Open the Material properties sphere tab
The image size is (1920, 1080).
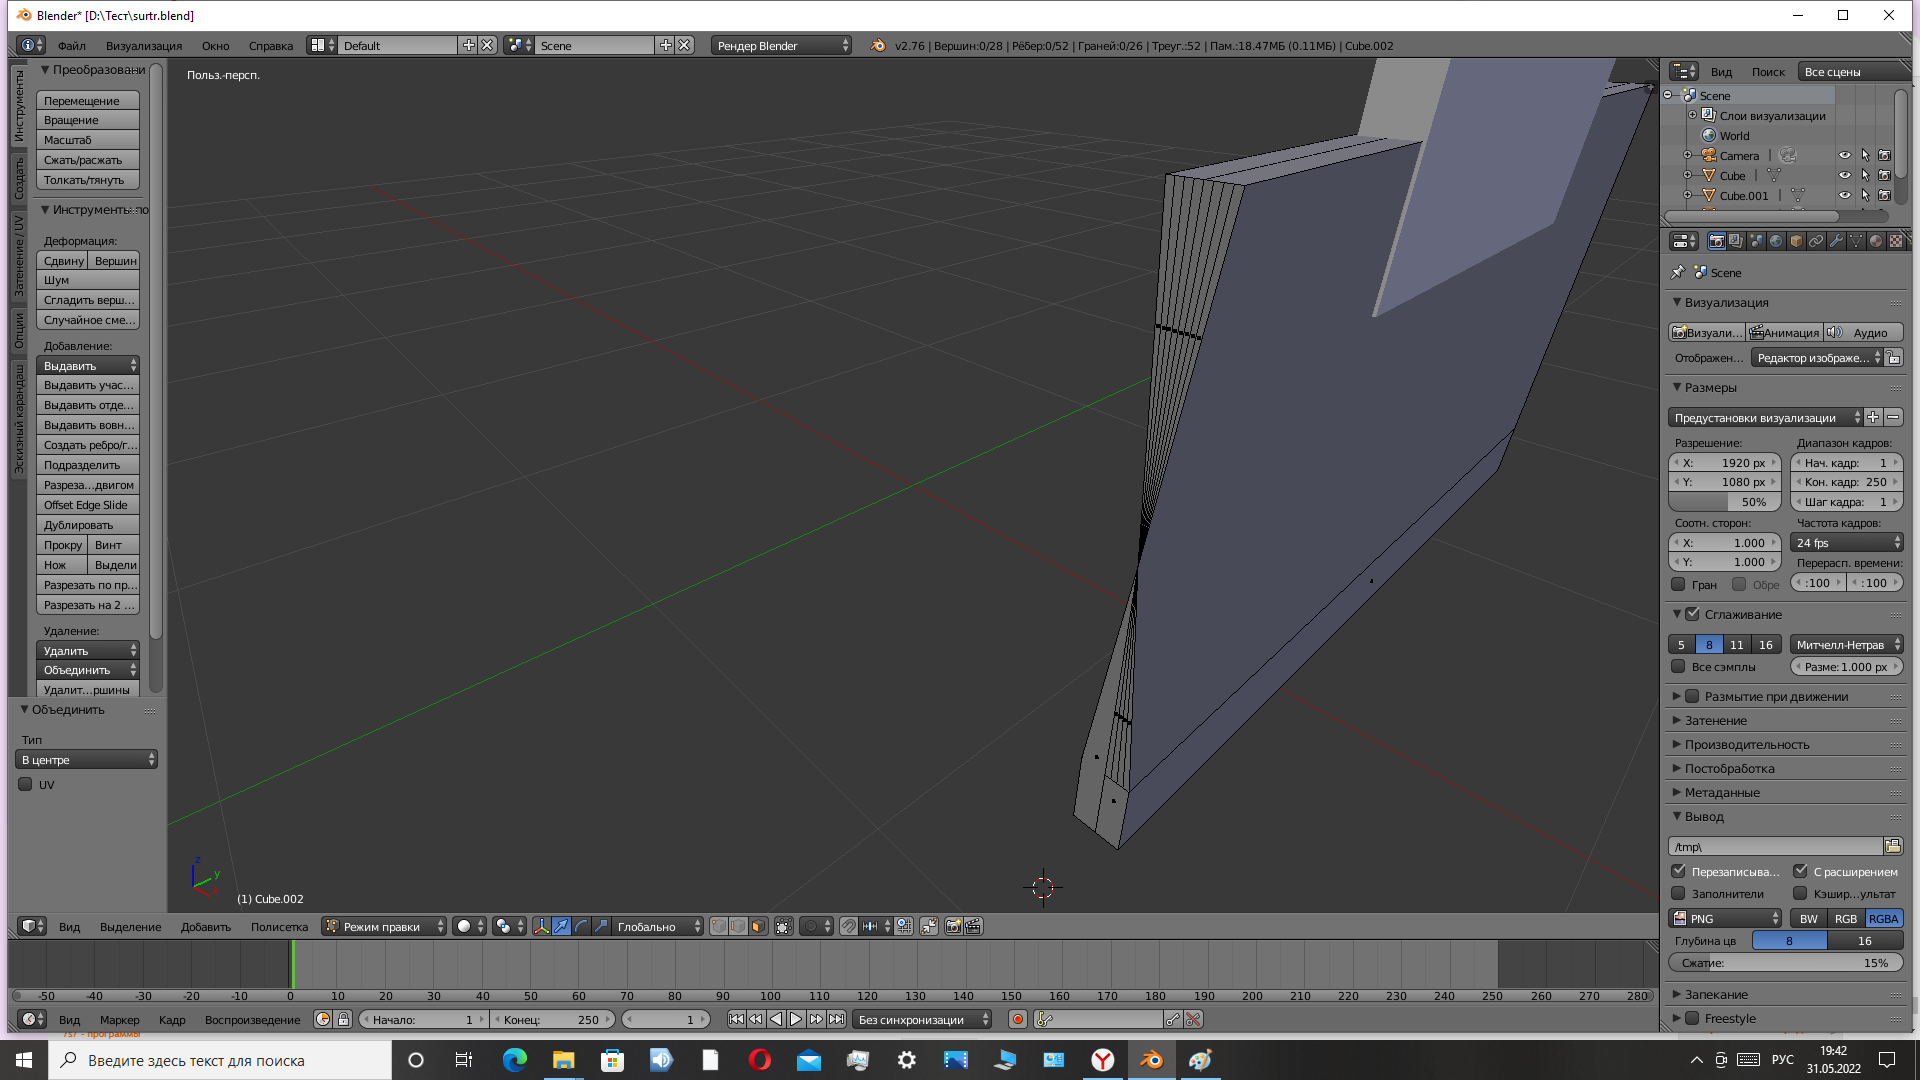click(x=1876, y=241)
